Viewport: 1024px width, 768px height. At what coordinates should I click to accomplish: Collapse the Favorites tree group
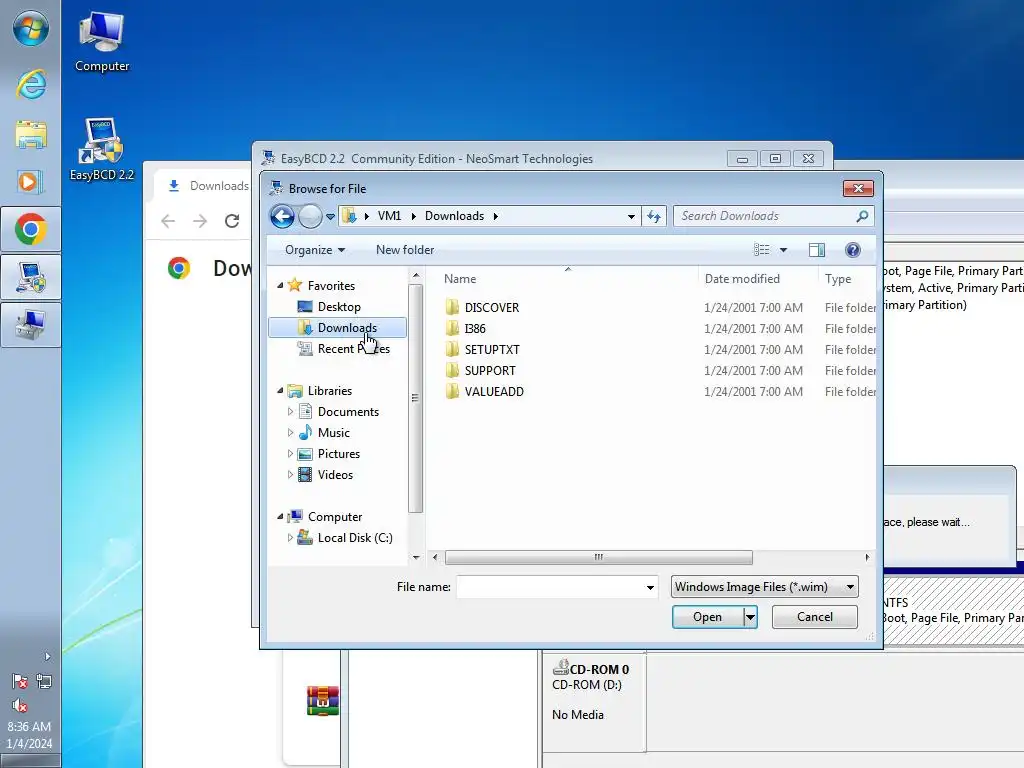click(x=280, y=285)
